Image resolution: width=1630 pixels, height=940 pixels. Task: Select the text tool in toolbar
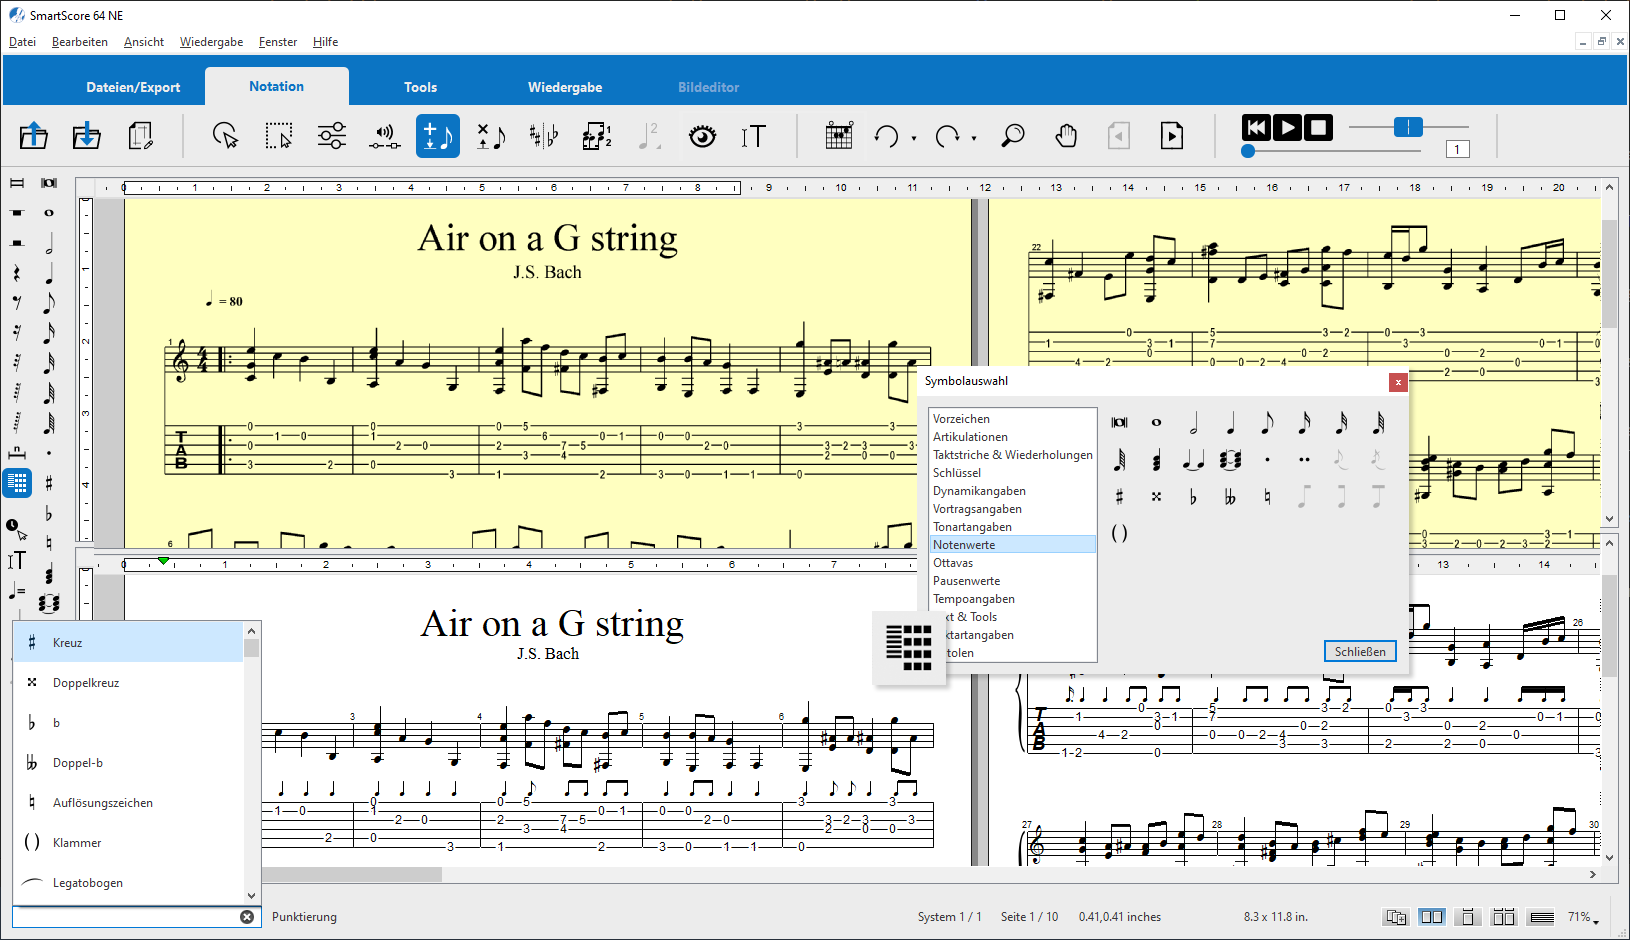(x=753, y=136)
